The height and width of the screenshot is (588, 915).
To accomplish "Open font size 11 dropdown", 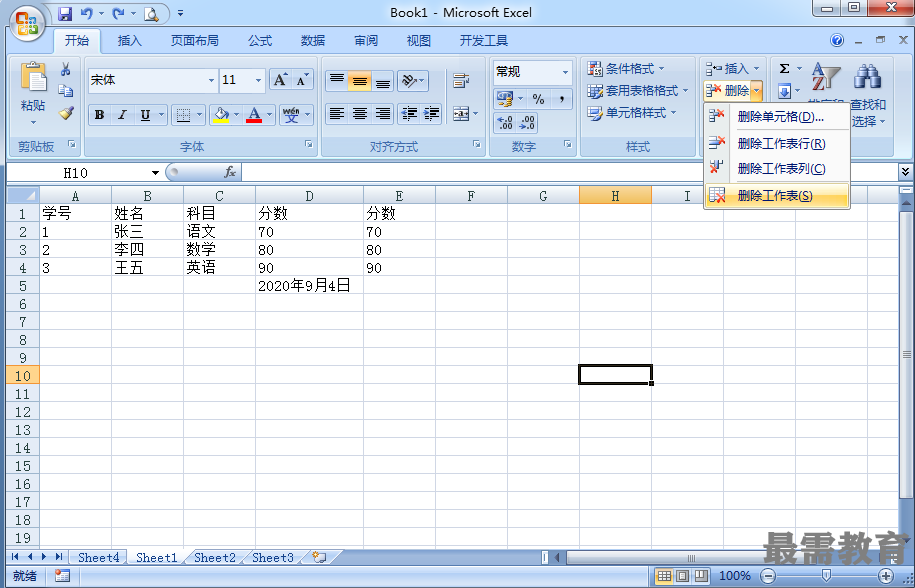I will pos(258,80).
